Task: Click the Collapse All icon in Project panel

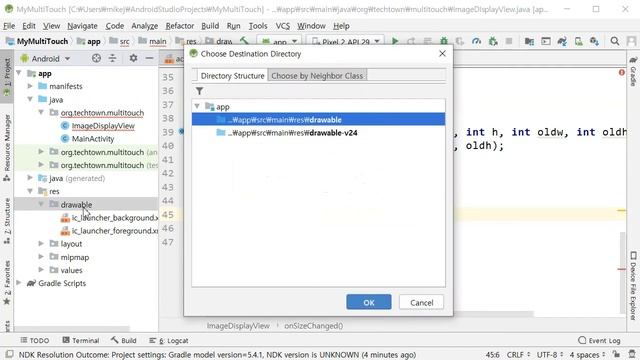Action: 112,58
